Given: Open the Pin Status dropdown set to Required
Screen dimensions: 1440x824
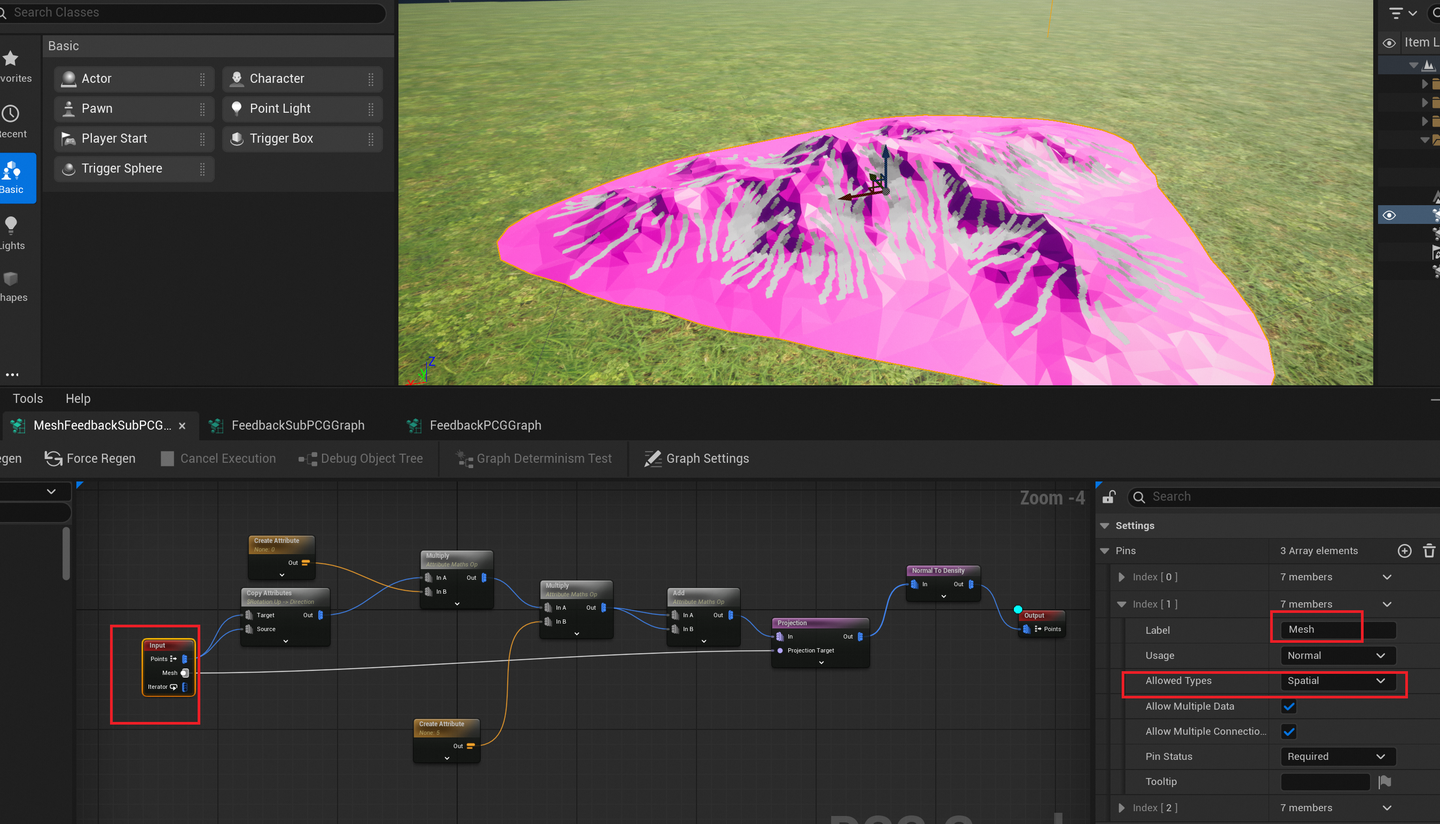Looking at the screenshot, I should [1338, 757].
